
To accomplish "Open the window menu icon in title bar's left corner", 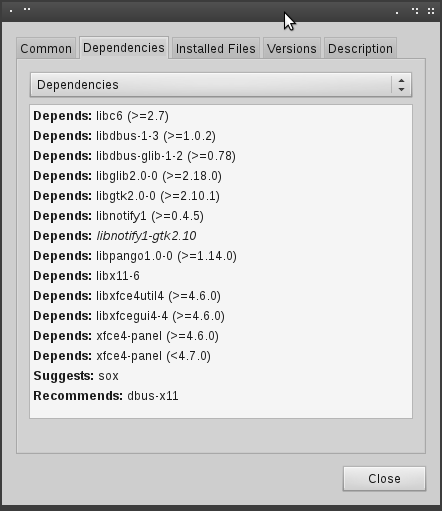I will coord(11,11).
